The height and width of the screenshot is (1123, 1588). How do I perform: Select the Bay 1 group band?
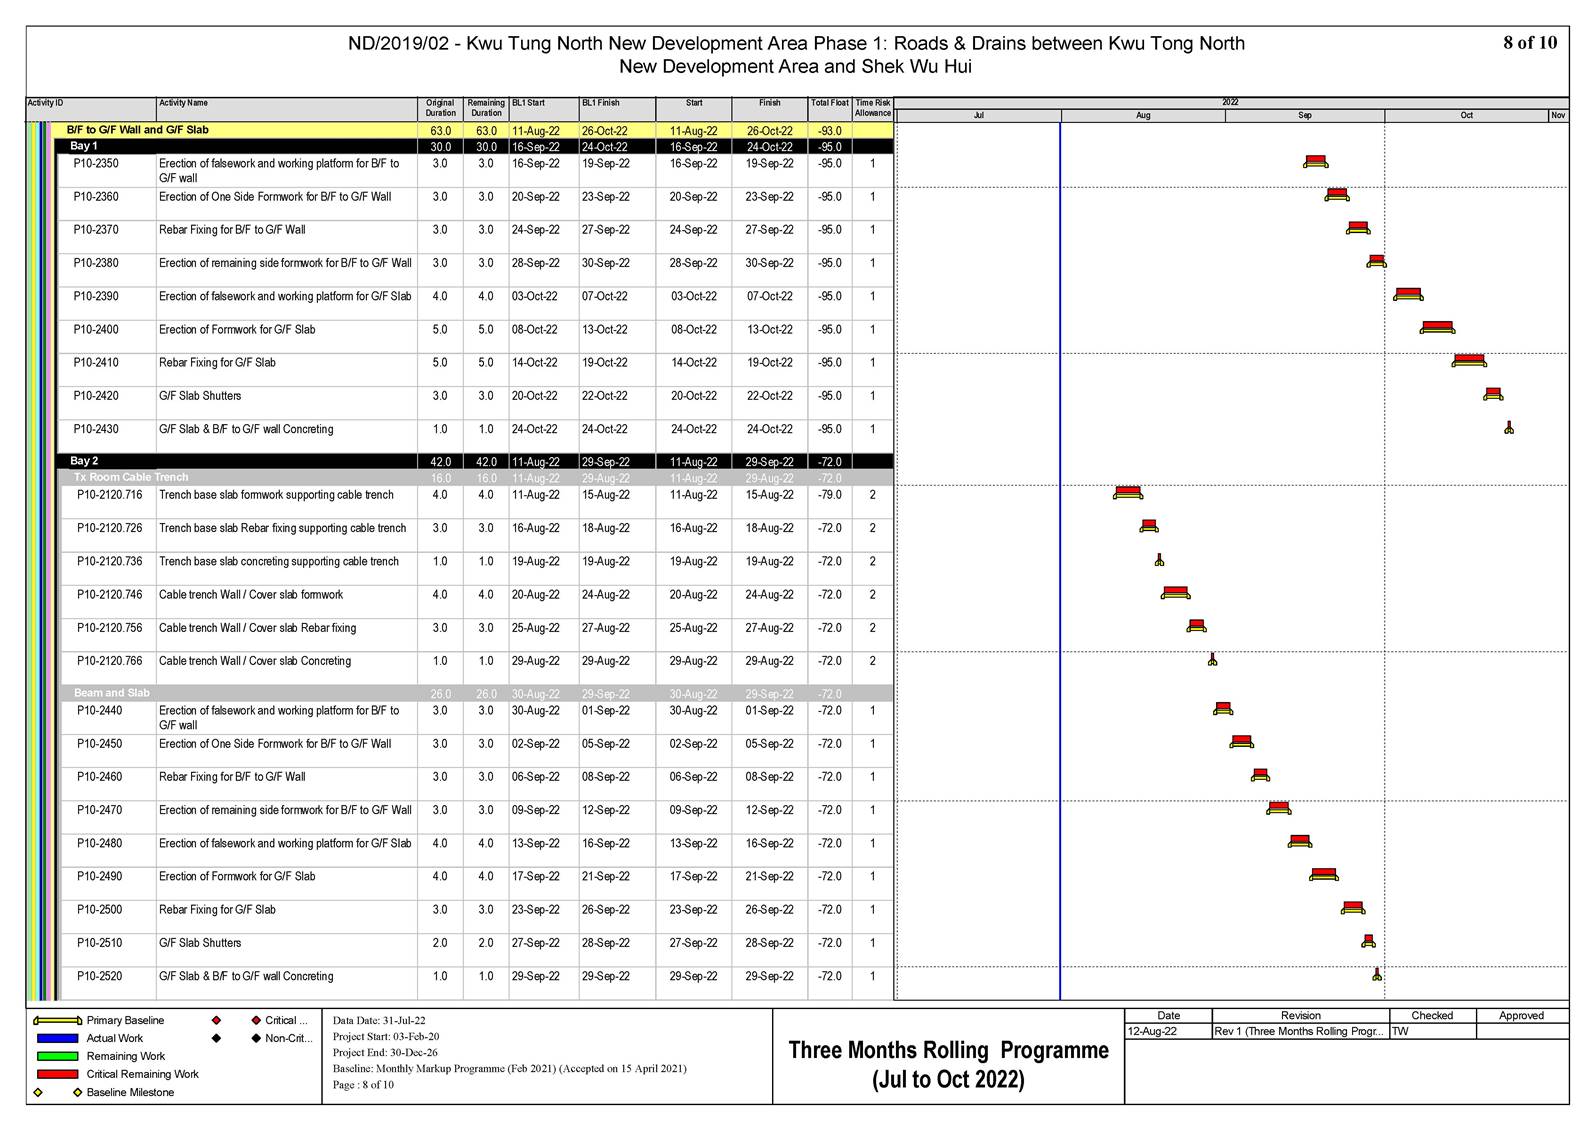[x=475, y=146]
